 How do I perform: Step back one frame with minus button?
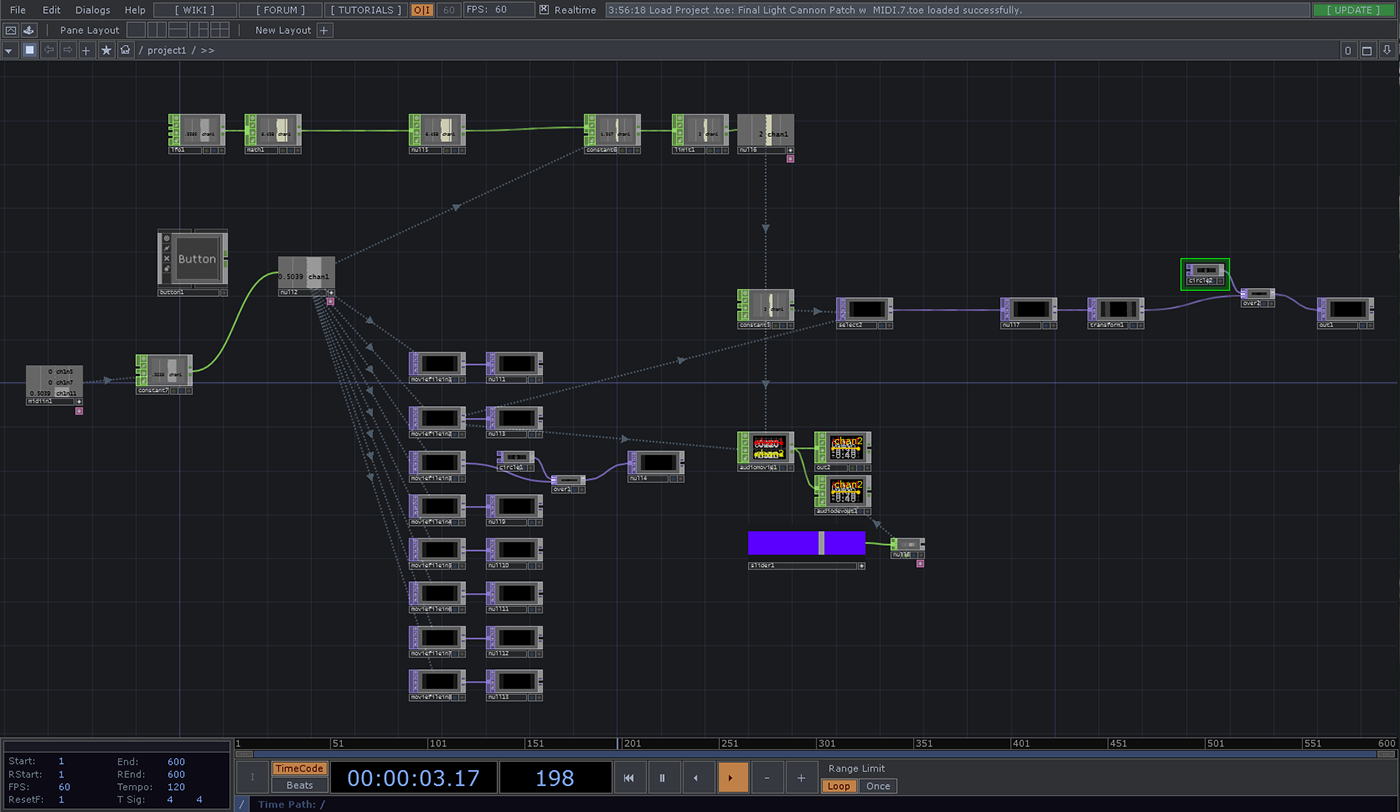click(x=767, y=777)
